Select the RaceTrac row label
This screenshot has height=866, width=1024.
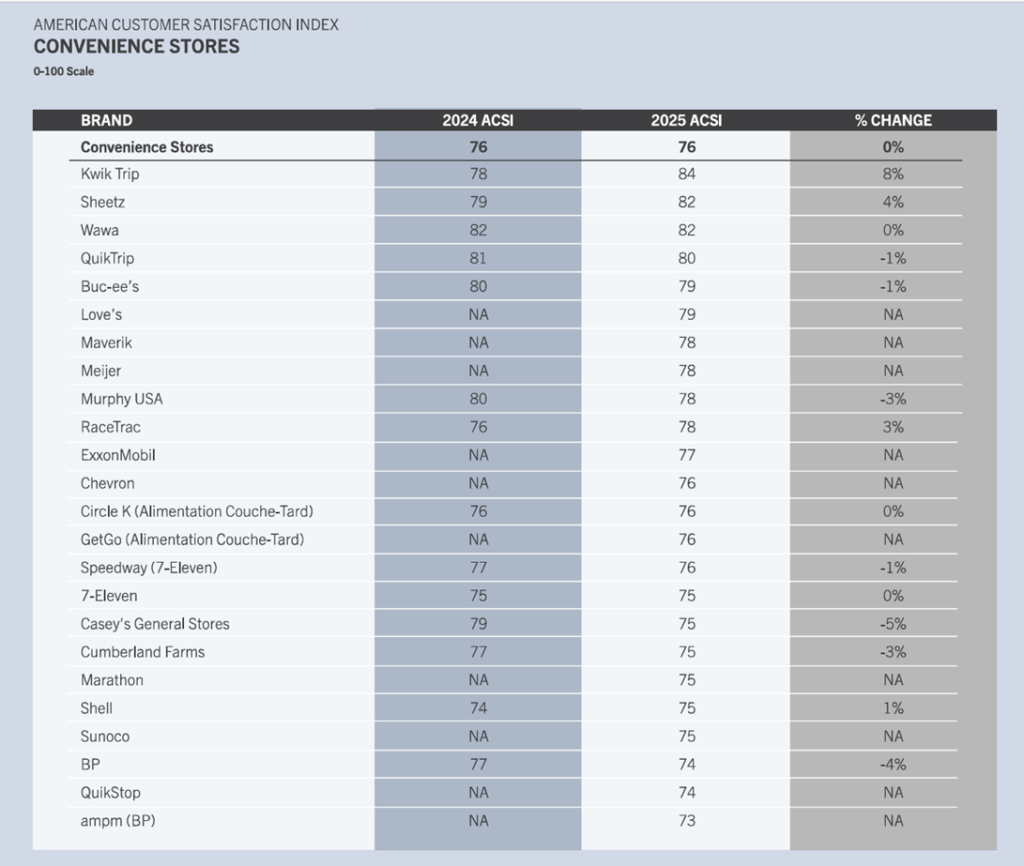111,427
